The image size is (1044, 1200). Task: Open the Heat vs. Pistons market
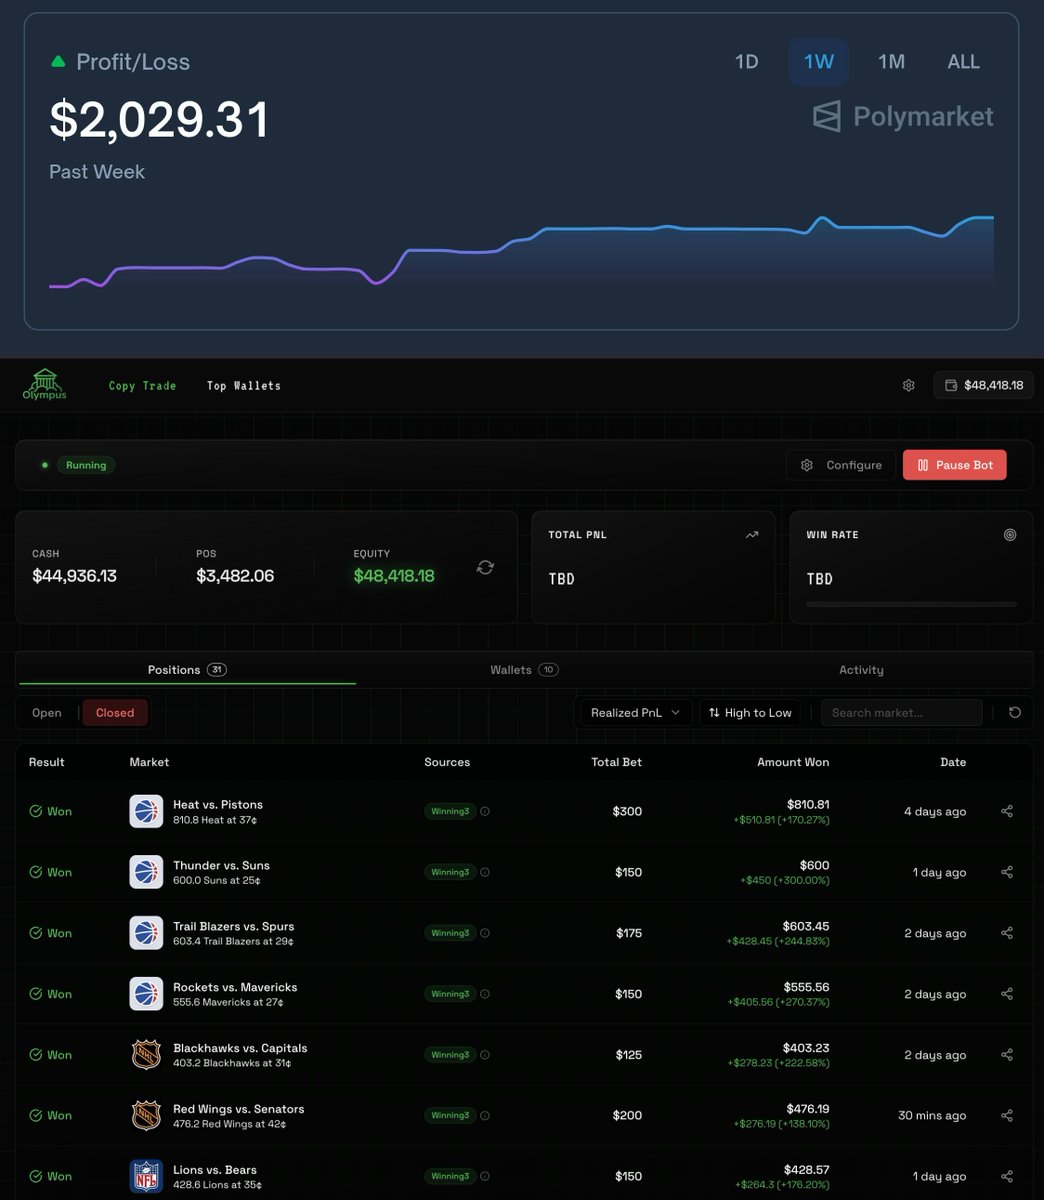218,804
